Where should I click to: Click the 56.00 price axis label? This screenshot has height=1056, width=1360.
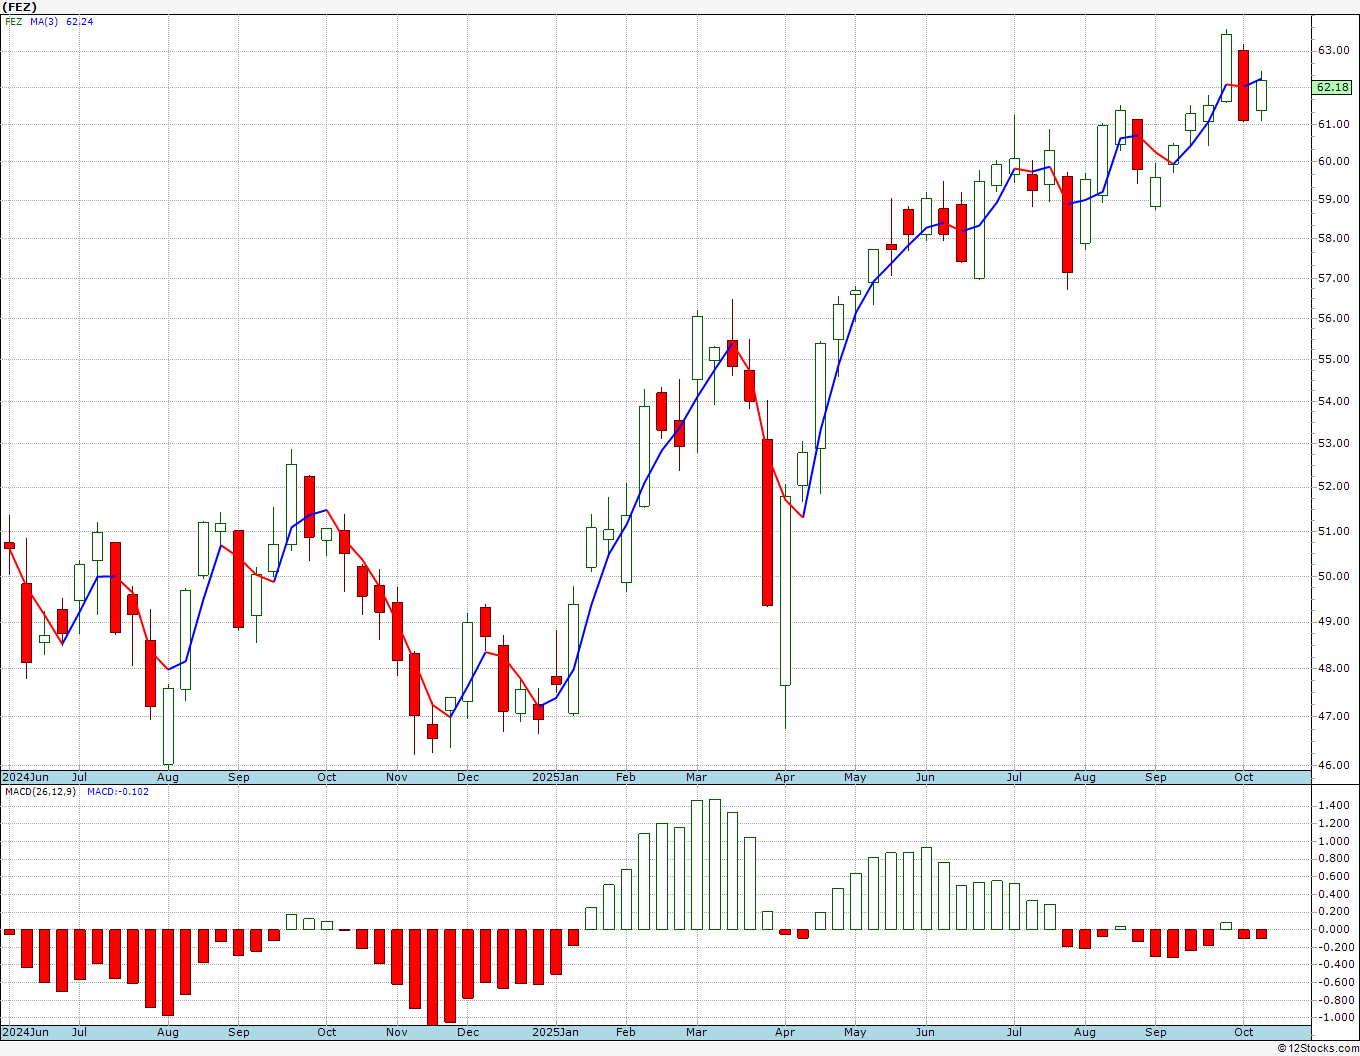(x=1332, y=318)
